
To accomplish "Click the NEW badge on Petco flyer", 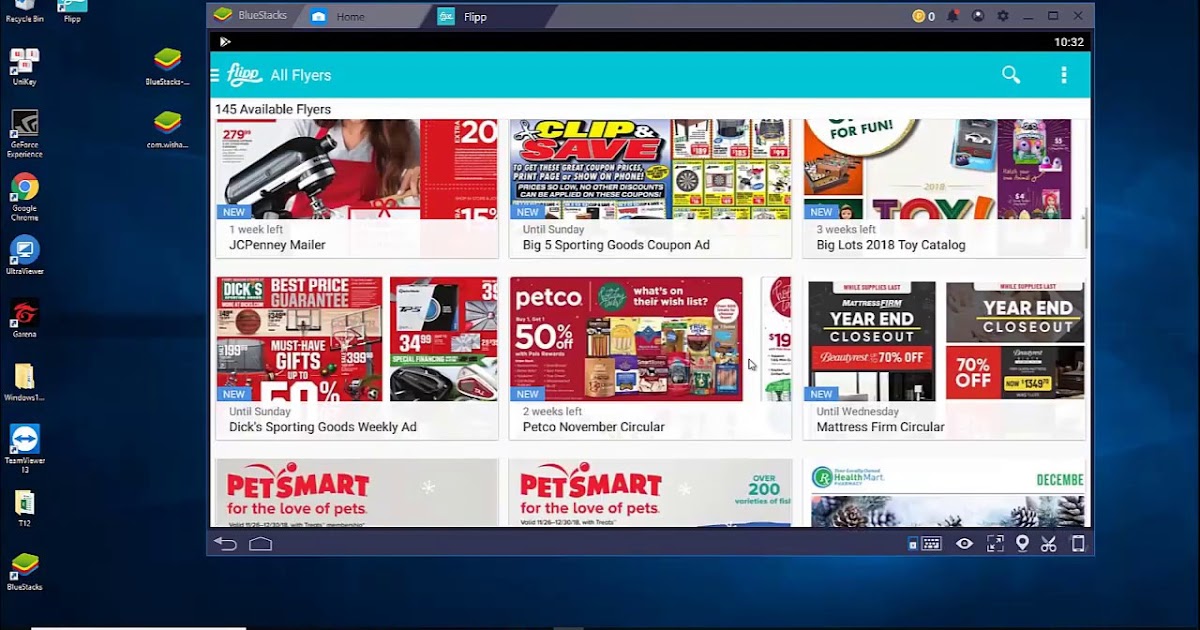I will click(x=527, y=394).
